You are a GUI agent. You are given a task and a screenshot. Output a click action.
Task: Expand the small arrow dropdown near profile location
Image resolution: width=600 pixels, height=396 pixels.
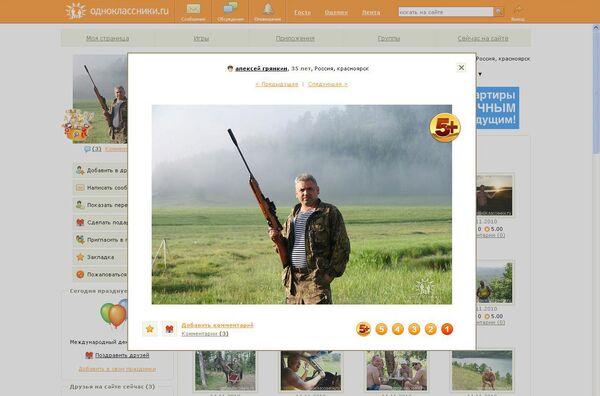480,74
